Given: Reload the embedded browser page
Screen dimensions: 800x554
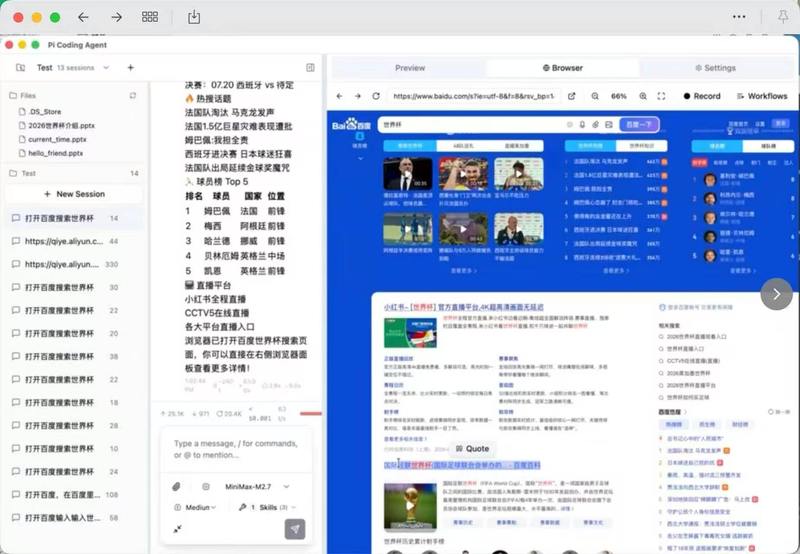Looking at the screenshot, I should (x=376, y=96).
